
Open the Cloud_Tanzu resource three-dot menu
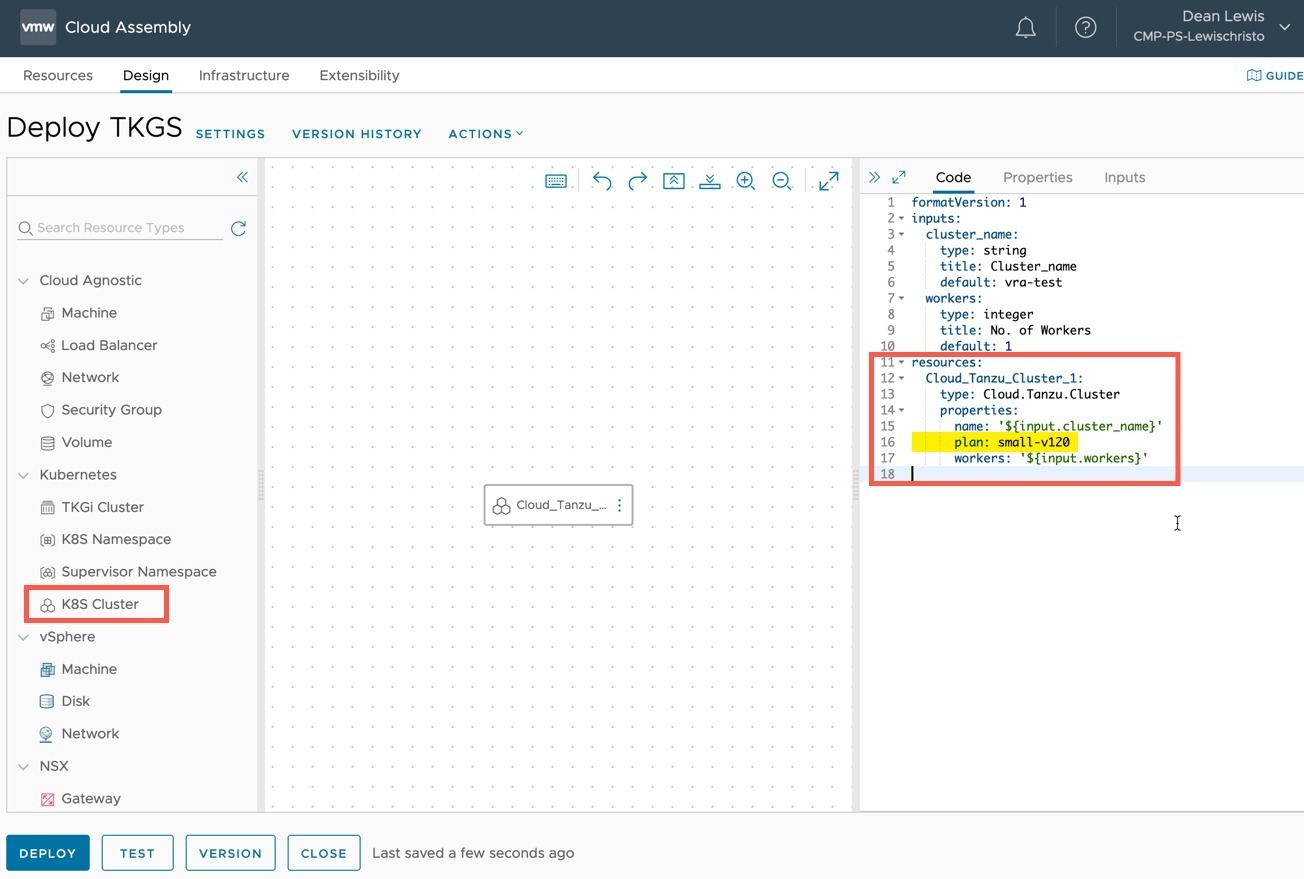pyautogui.click(x=619, y=505)
